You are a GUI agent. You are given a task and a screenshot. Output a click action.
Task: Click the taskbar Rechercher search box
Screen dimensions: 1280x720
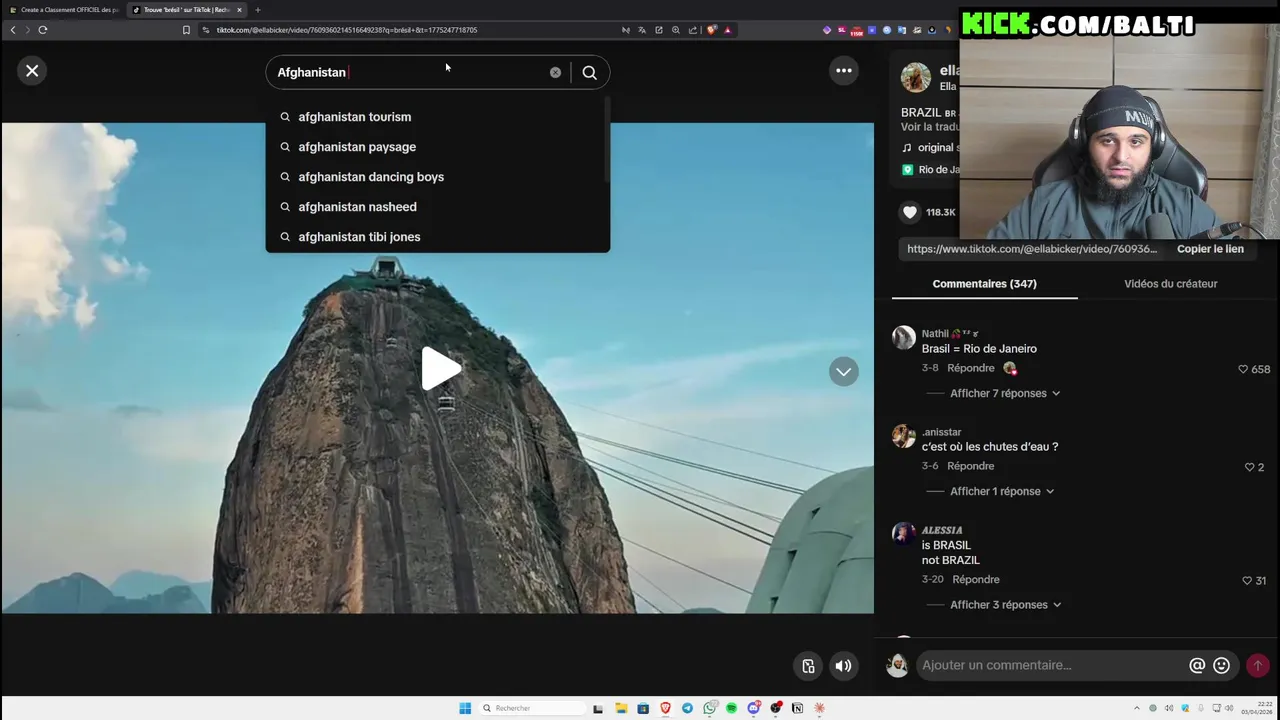click(532, 708)
